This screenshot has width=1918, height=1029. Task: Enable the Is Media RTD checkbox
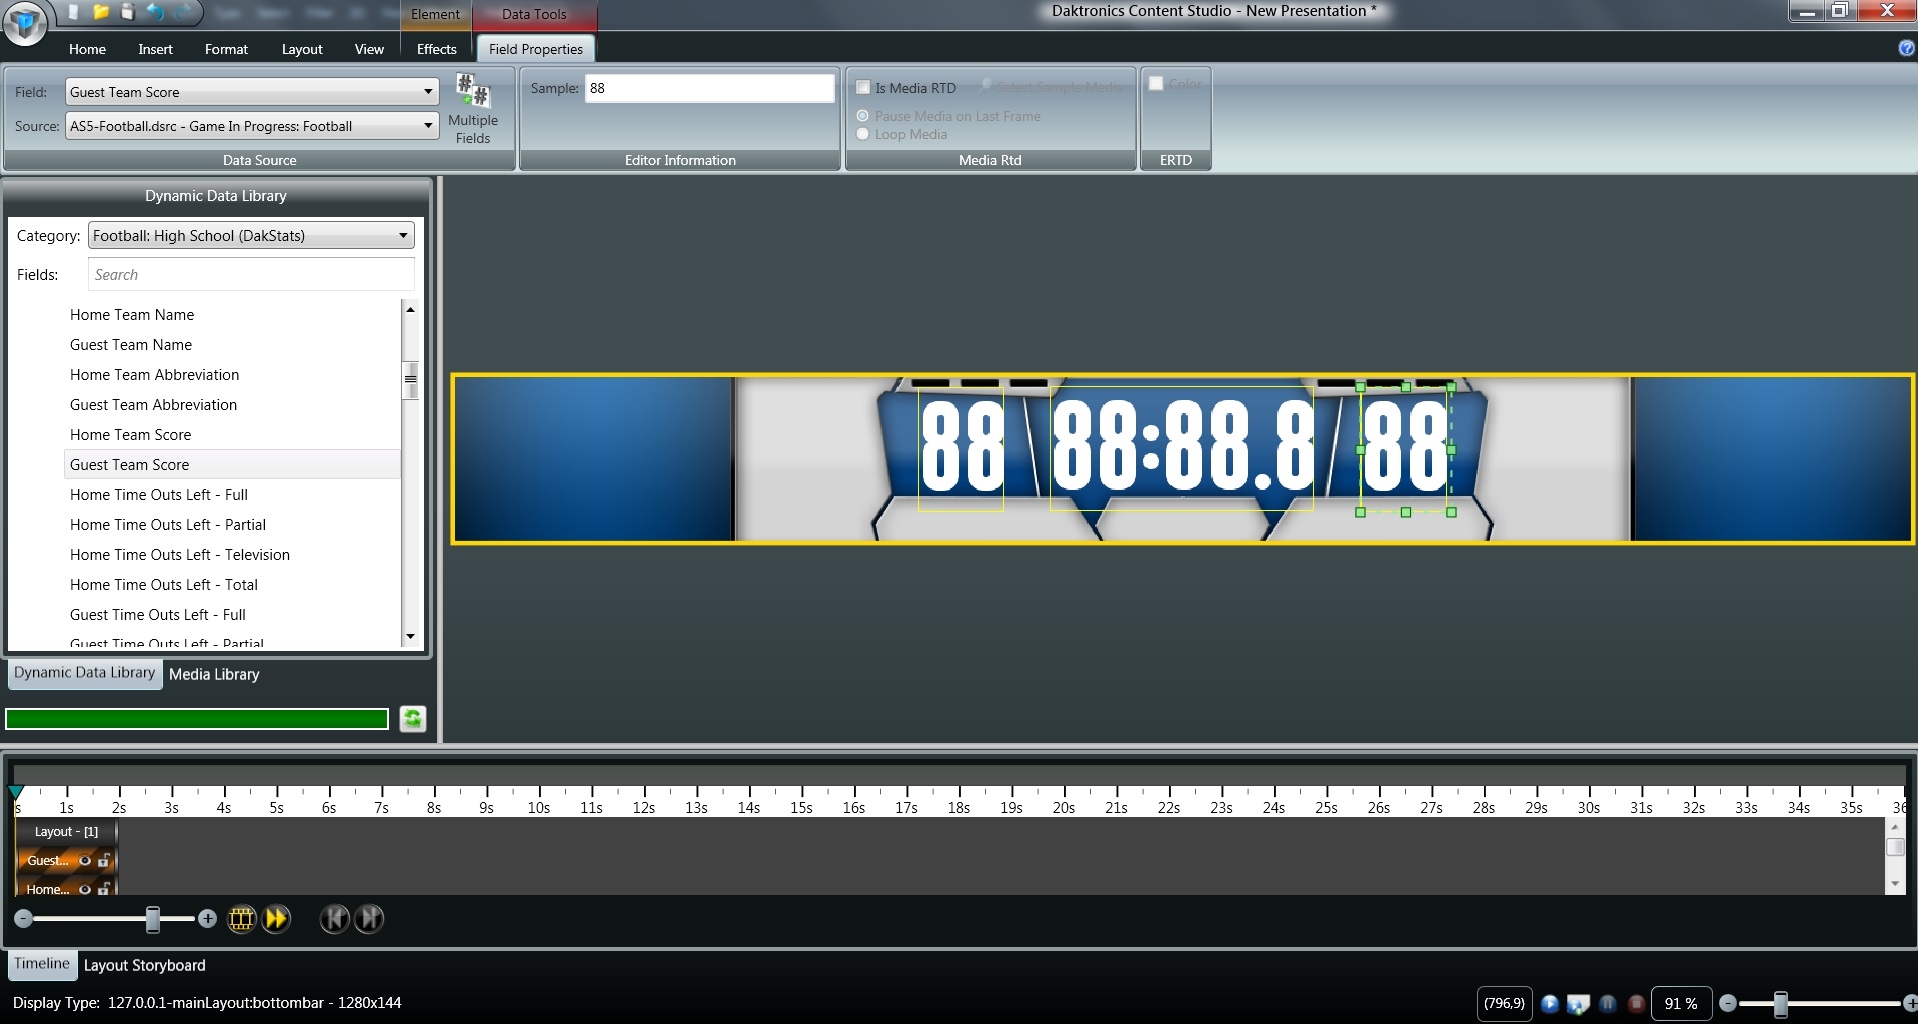(x=863, y=88)
